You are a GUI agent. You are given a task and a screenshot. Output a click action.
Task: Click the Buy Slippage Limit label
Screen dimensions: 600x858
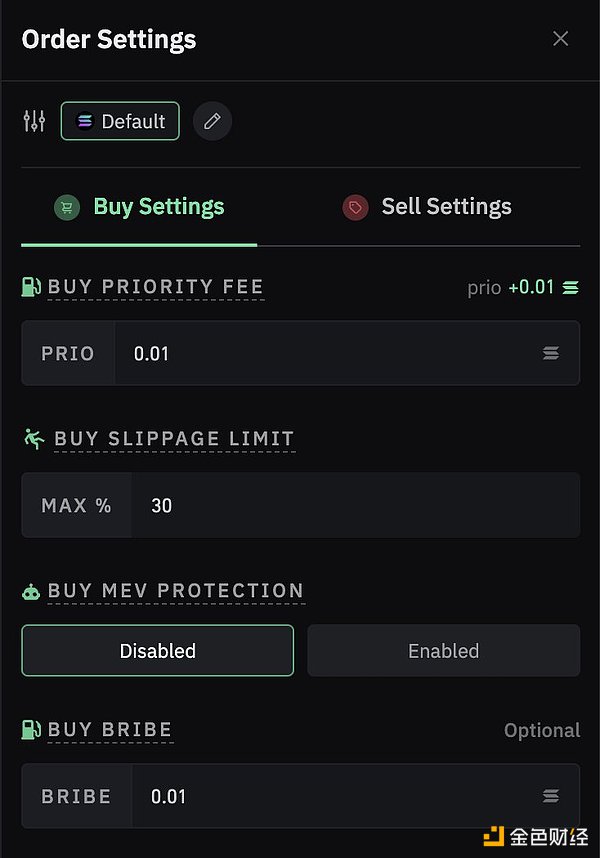tap(174, 438)
